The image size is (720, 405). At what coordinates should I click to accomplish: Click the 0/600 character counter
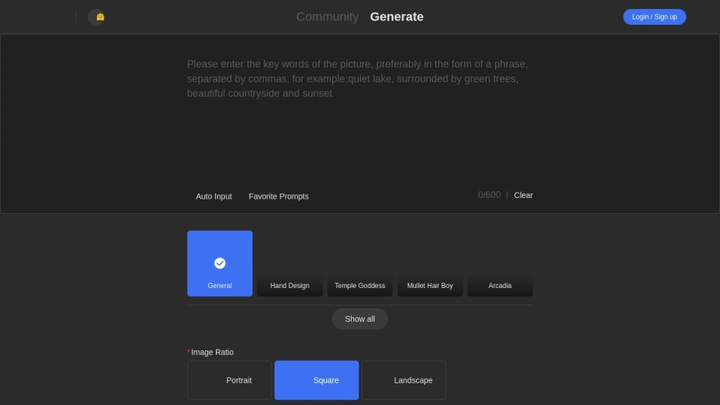(x=489, y=195)
